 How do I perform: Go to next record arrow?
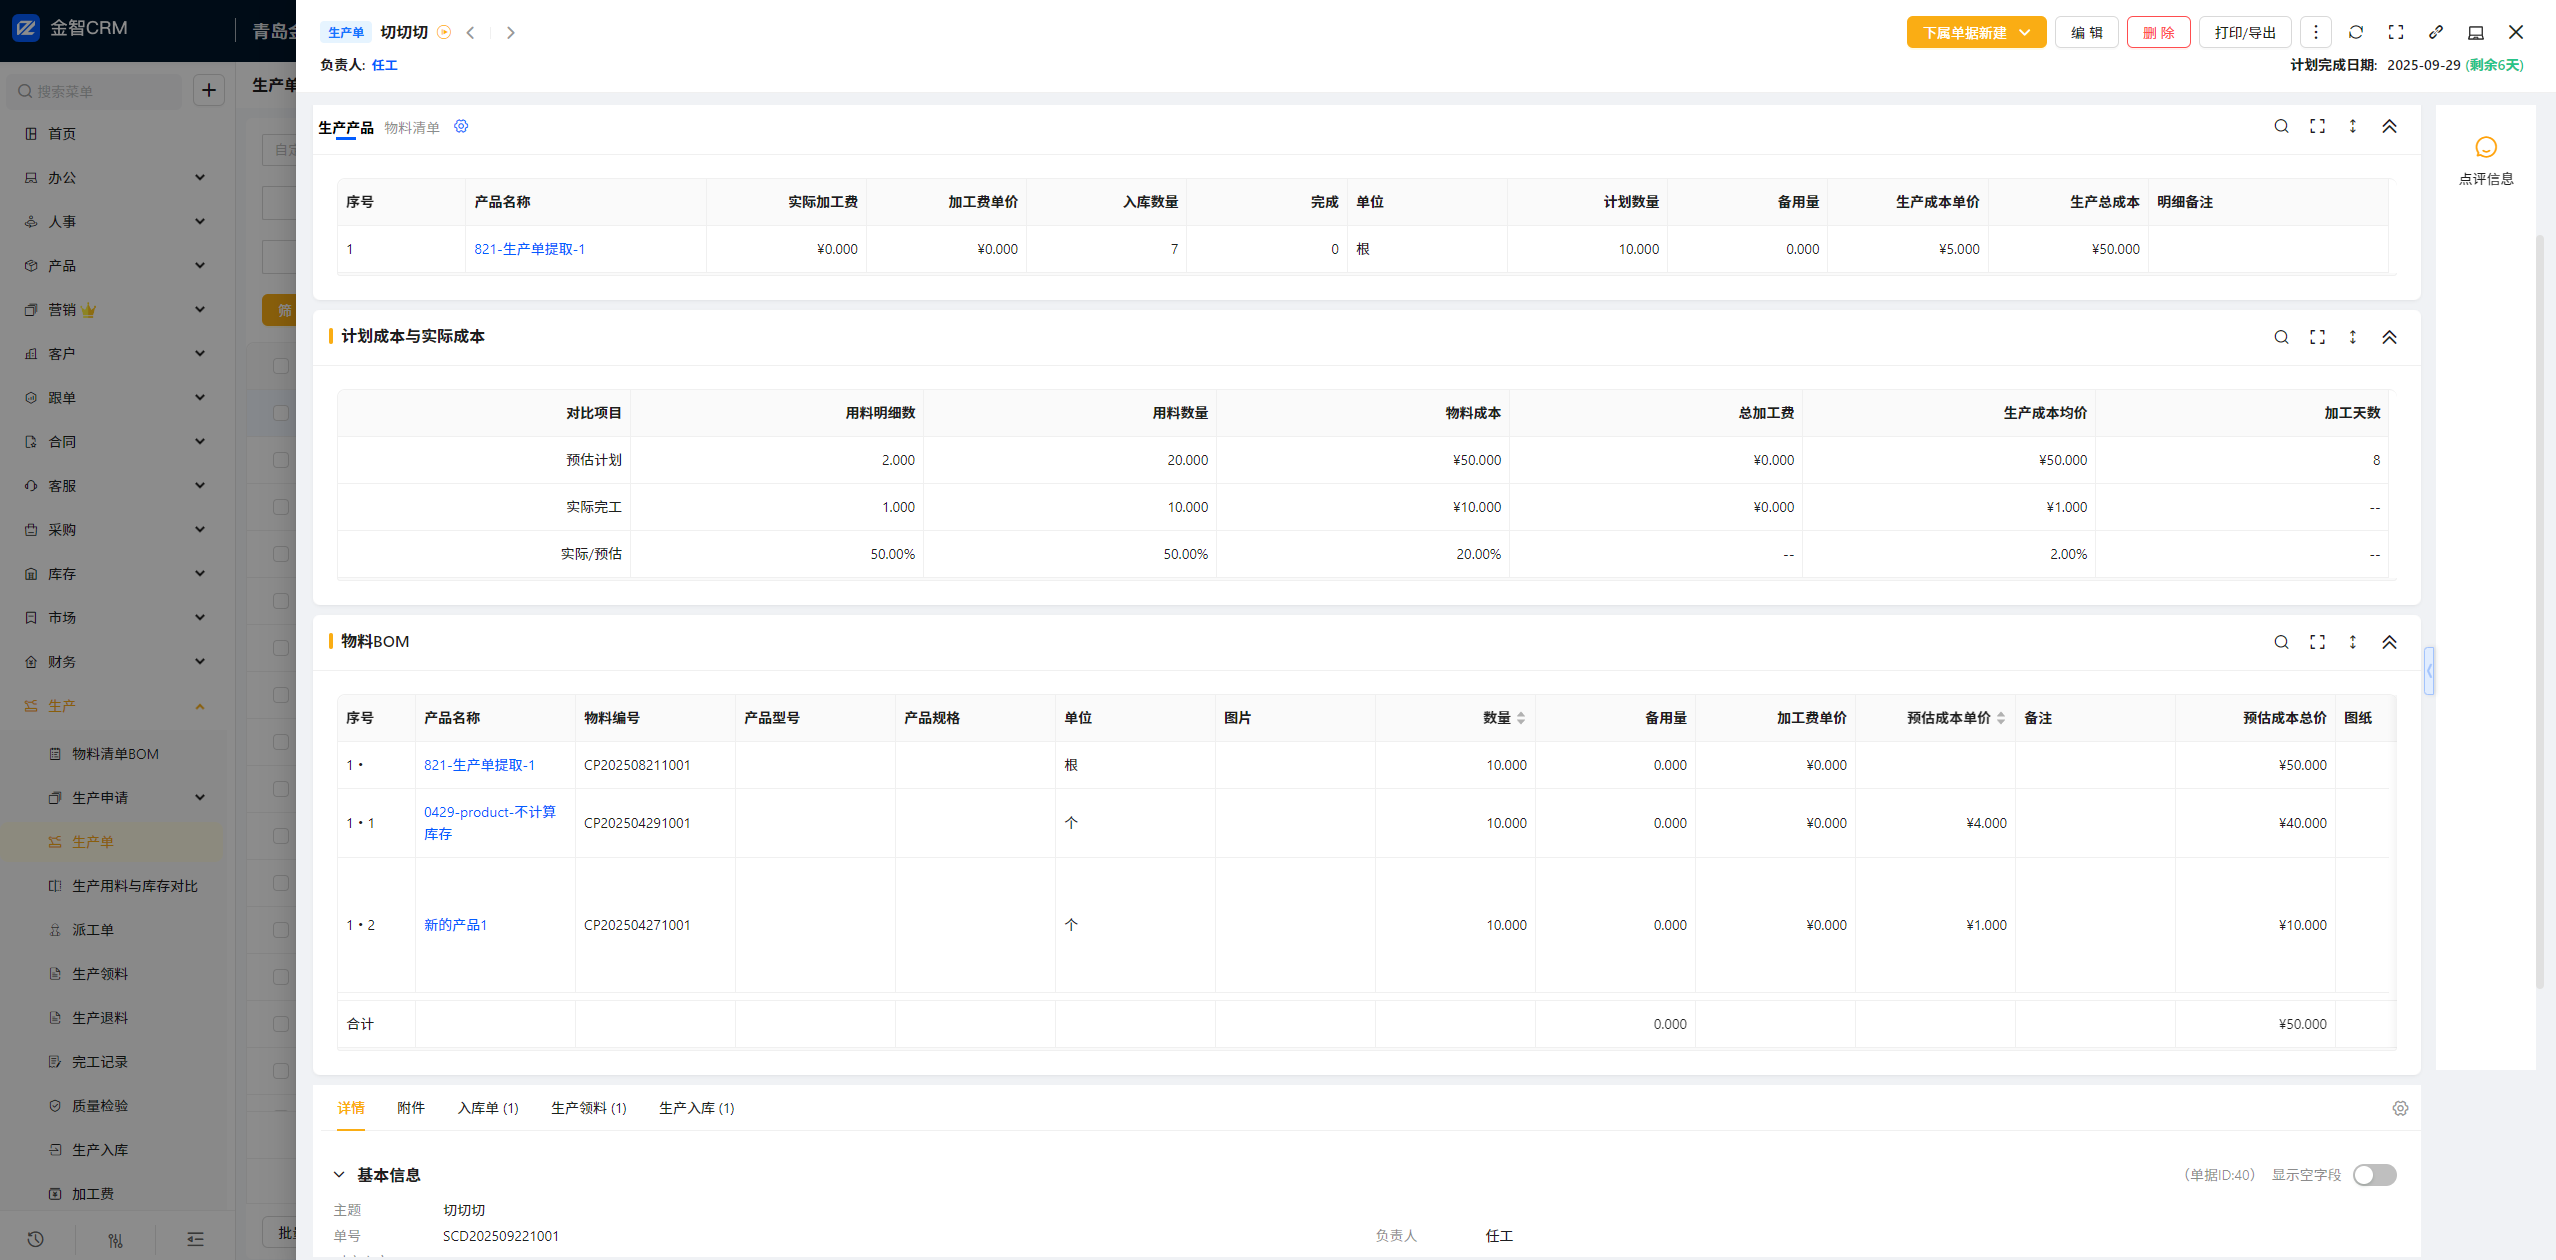click(511, 32)
